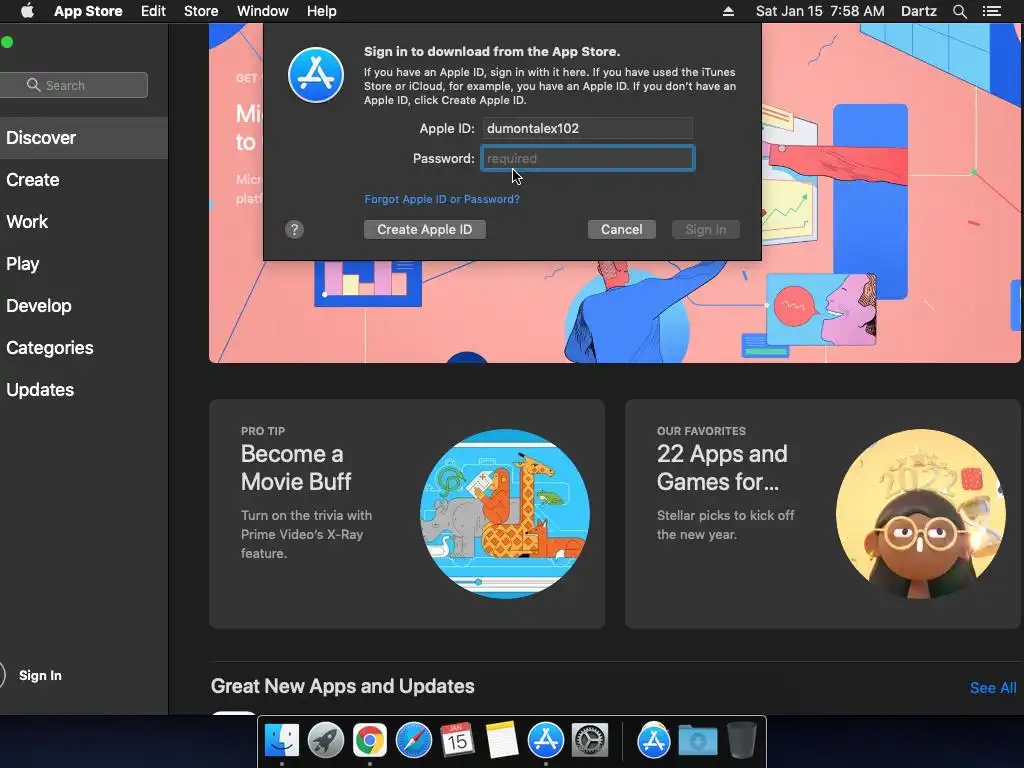The width and height of the screenshot is (1024, 768).
Task: Click See All for new apps
Action: tap(993, 688)
